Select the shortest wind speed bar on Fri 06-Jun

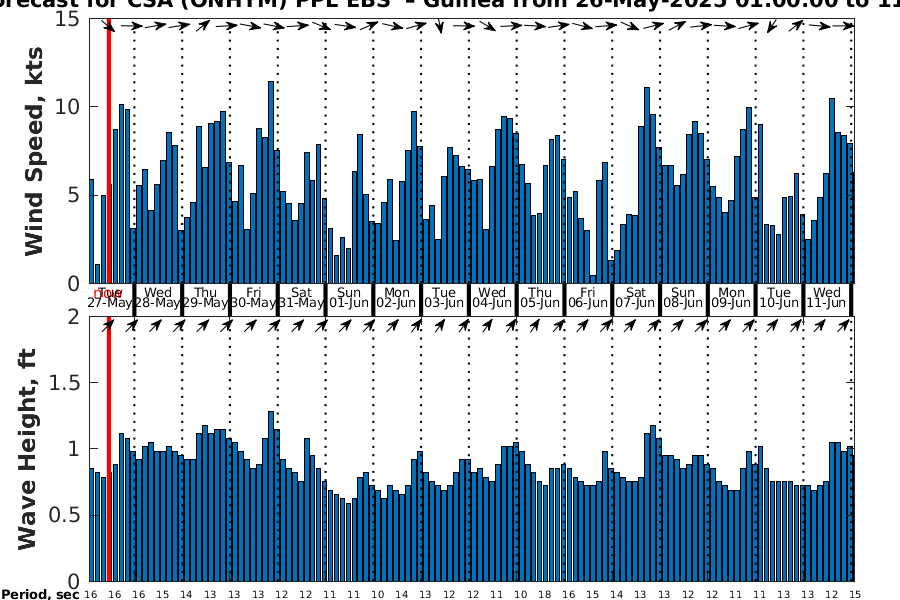pyautogui.click(x=593, y=279)
